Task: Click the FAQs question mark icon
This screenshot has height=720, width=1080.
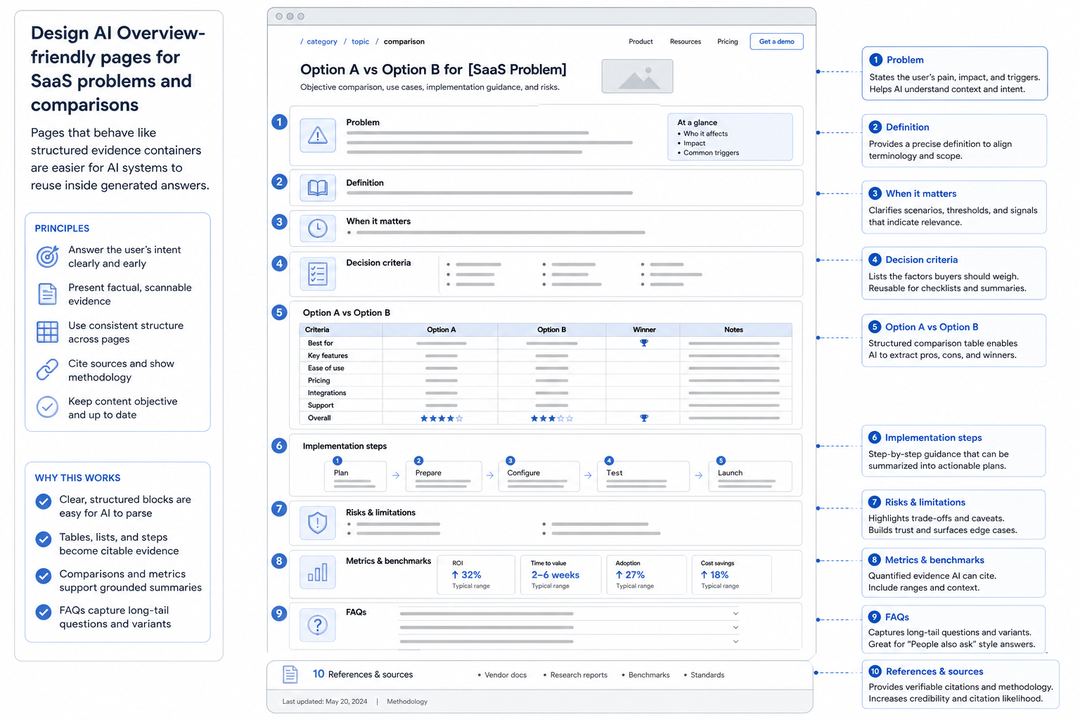Action: [318, 625]
